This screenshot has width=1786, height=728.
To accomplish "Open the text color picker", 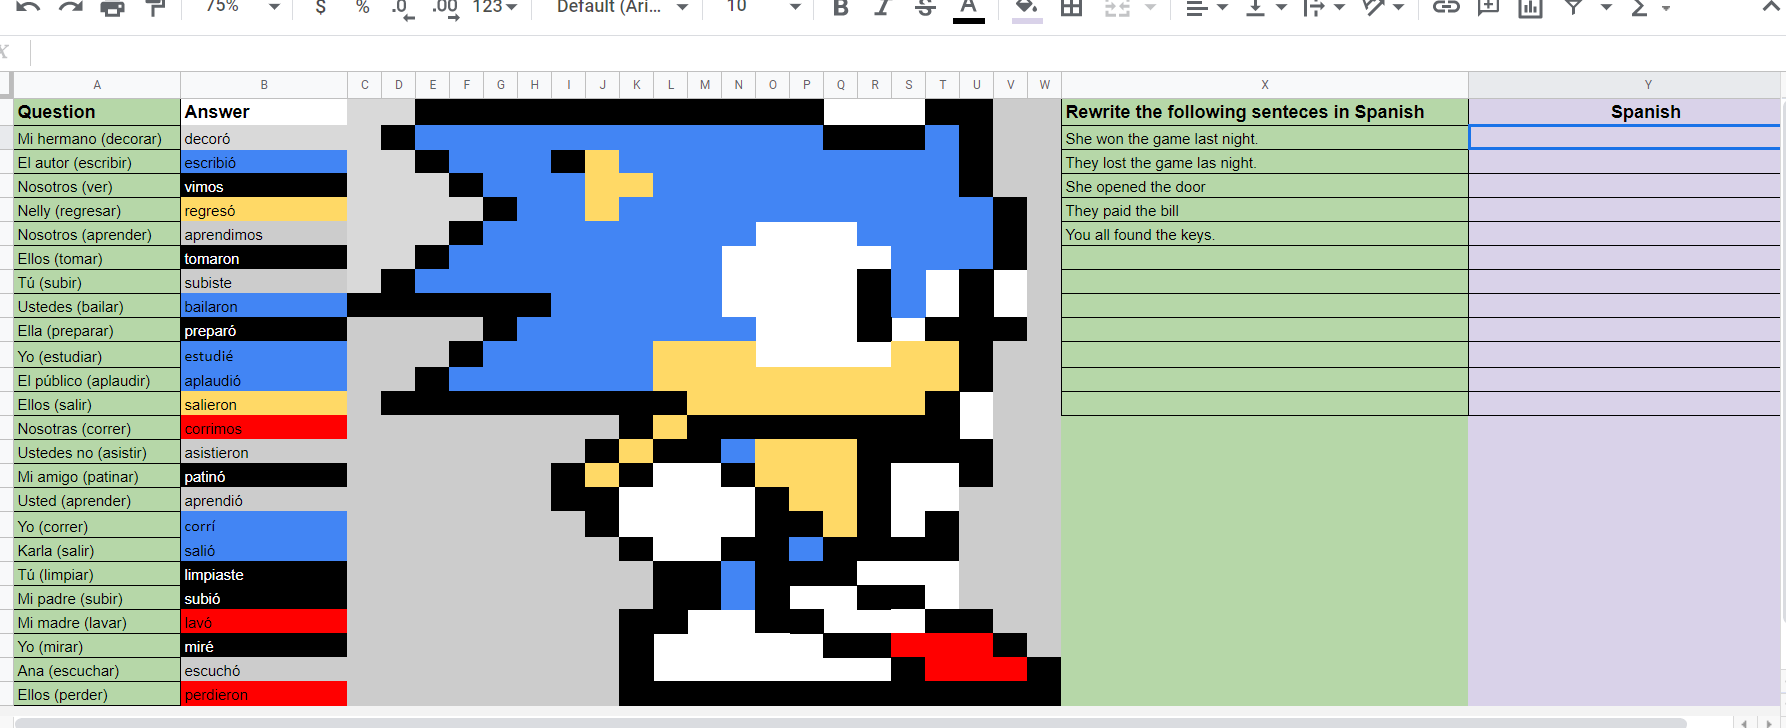I will [968, 9].
